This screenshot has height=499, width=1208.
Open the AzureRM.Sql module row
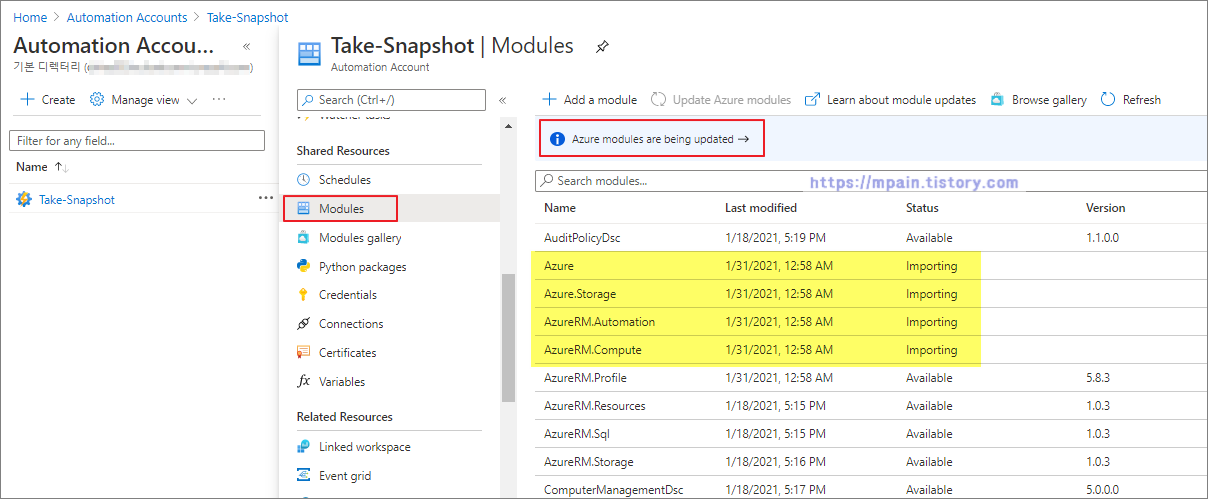pyautogui.click(x=869, y=434)
